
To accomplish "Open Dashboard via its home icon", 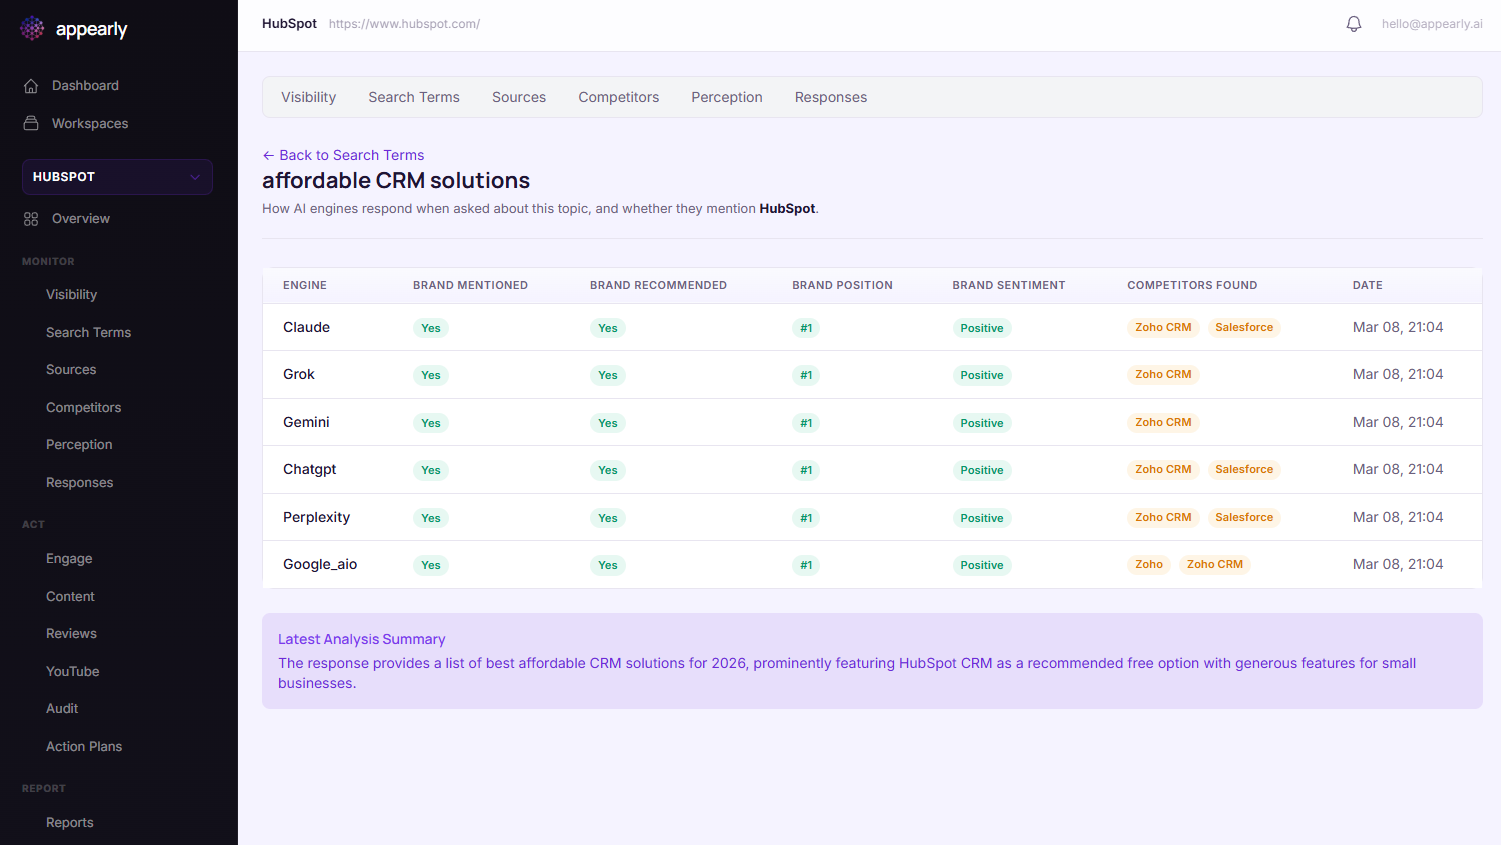I will pyautogui.click(x=31, y=86).
